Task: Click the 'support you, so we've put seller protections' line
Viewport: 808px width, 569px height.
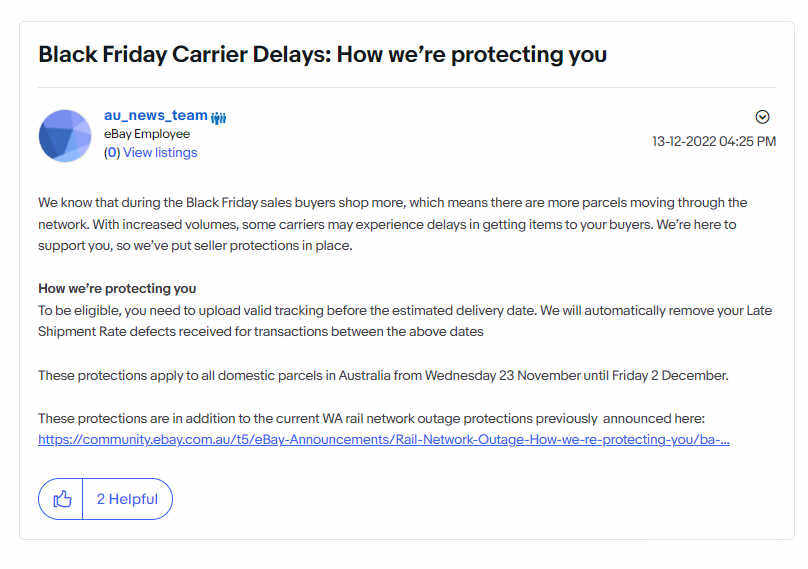Action: (x=195, y=246)
